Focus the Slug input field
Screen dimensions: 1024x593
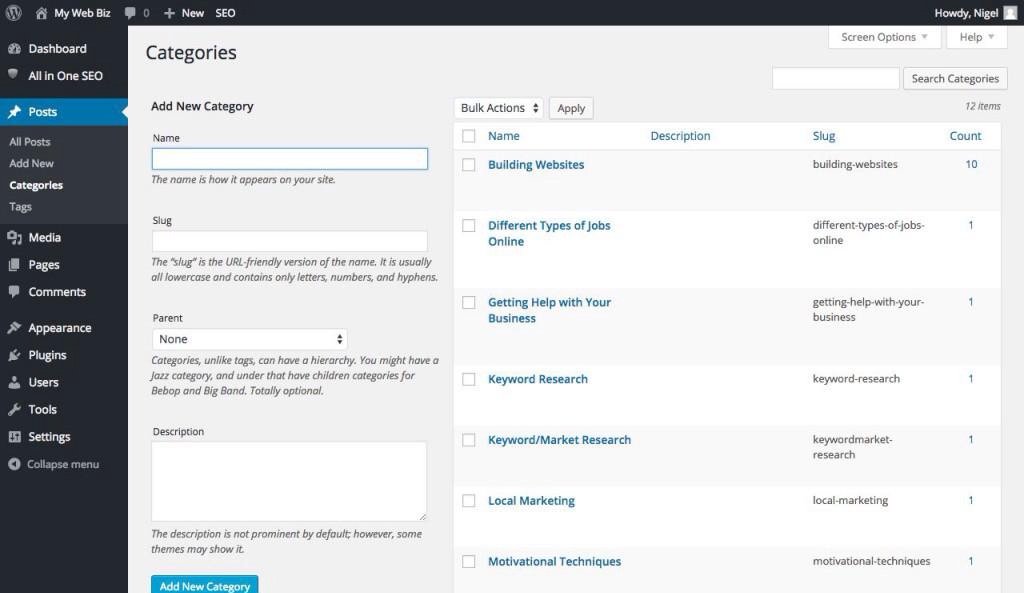290,241
